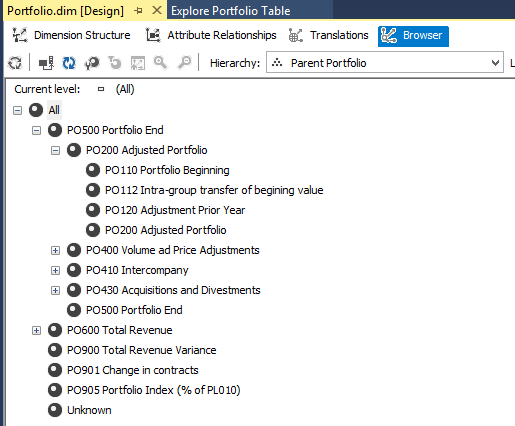Open the Dimension Structure tab
The height and width of the screenshot is (426, 515).
[71, 35]
